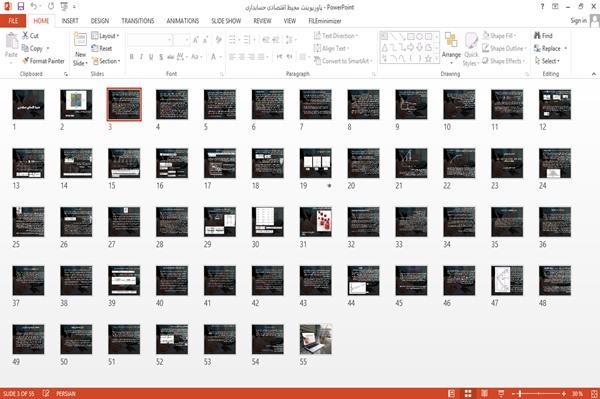Click the Undo arrow icon
Image resolution: width=600 pixels, height=399 pixels.
tap(34, 7)
